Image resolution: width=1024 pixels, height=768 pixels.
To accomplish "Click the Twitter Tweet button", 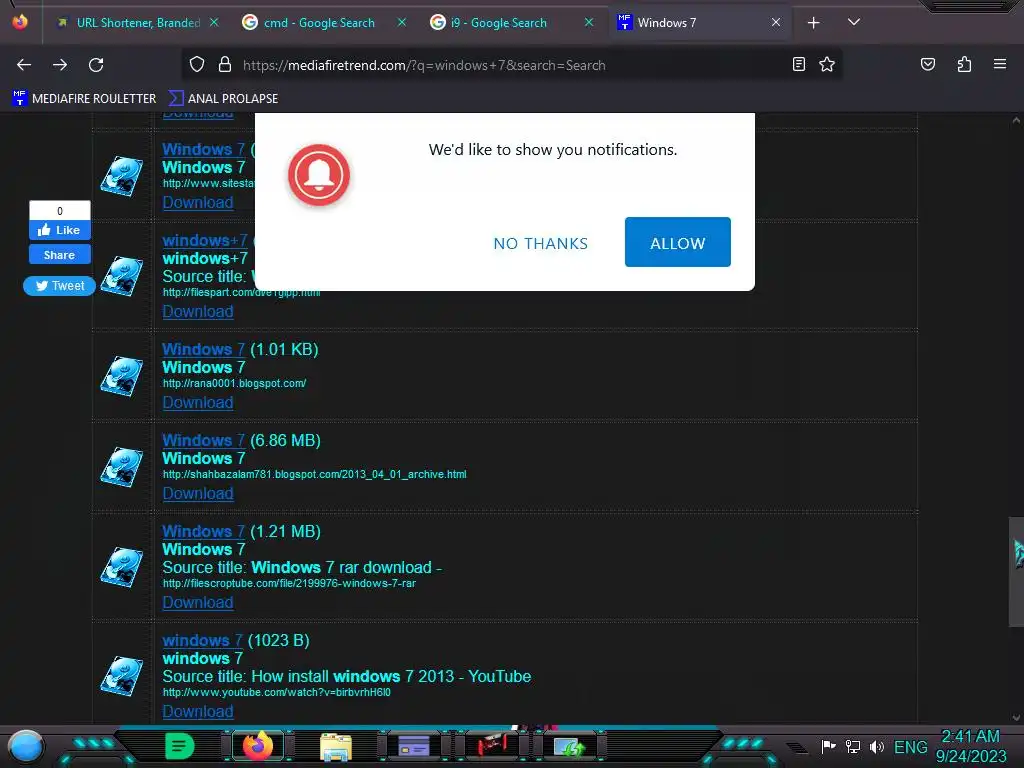I will click(59, 285).
